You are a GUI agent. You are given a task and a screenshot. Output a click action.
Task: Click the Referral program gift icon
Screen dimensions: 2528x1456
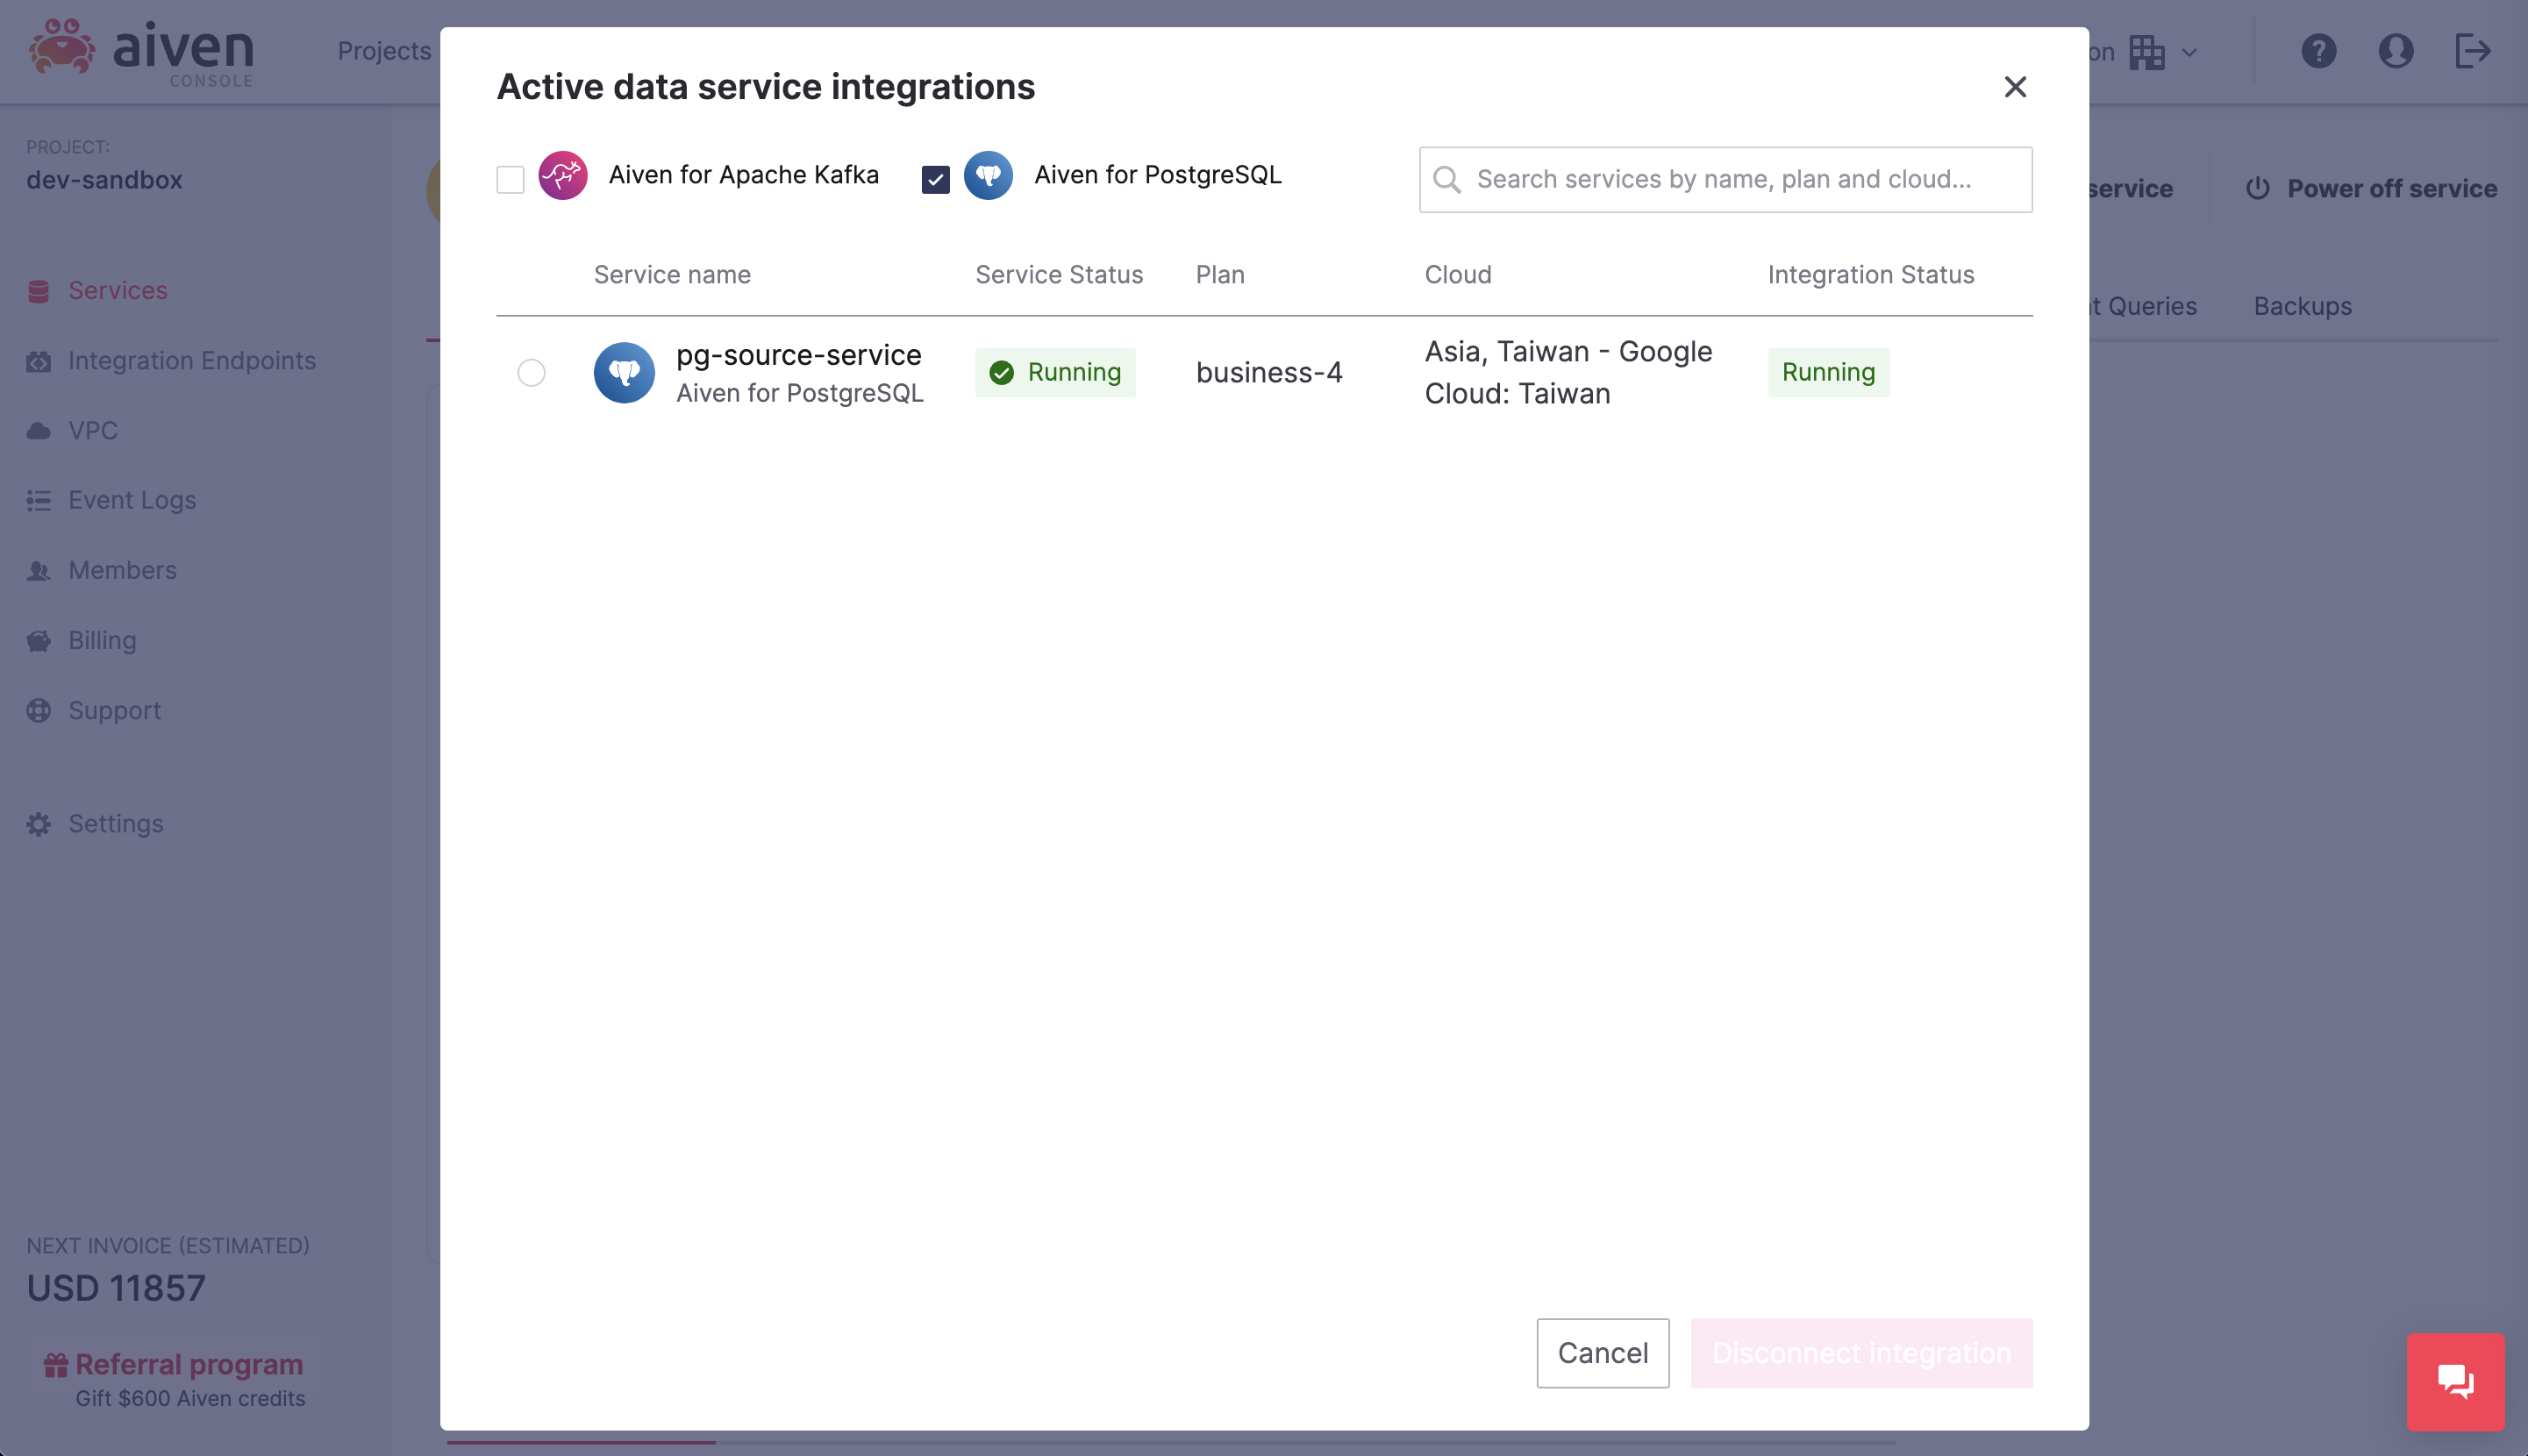[x=56, y=1365]
